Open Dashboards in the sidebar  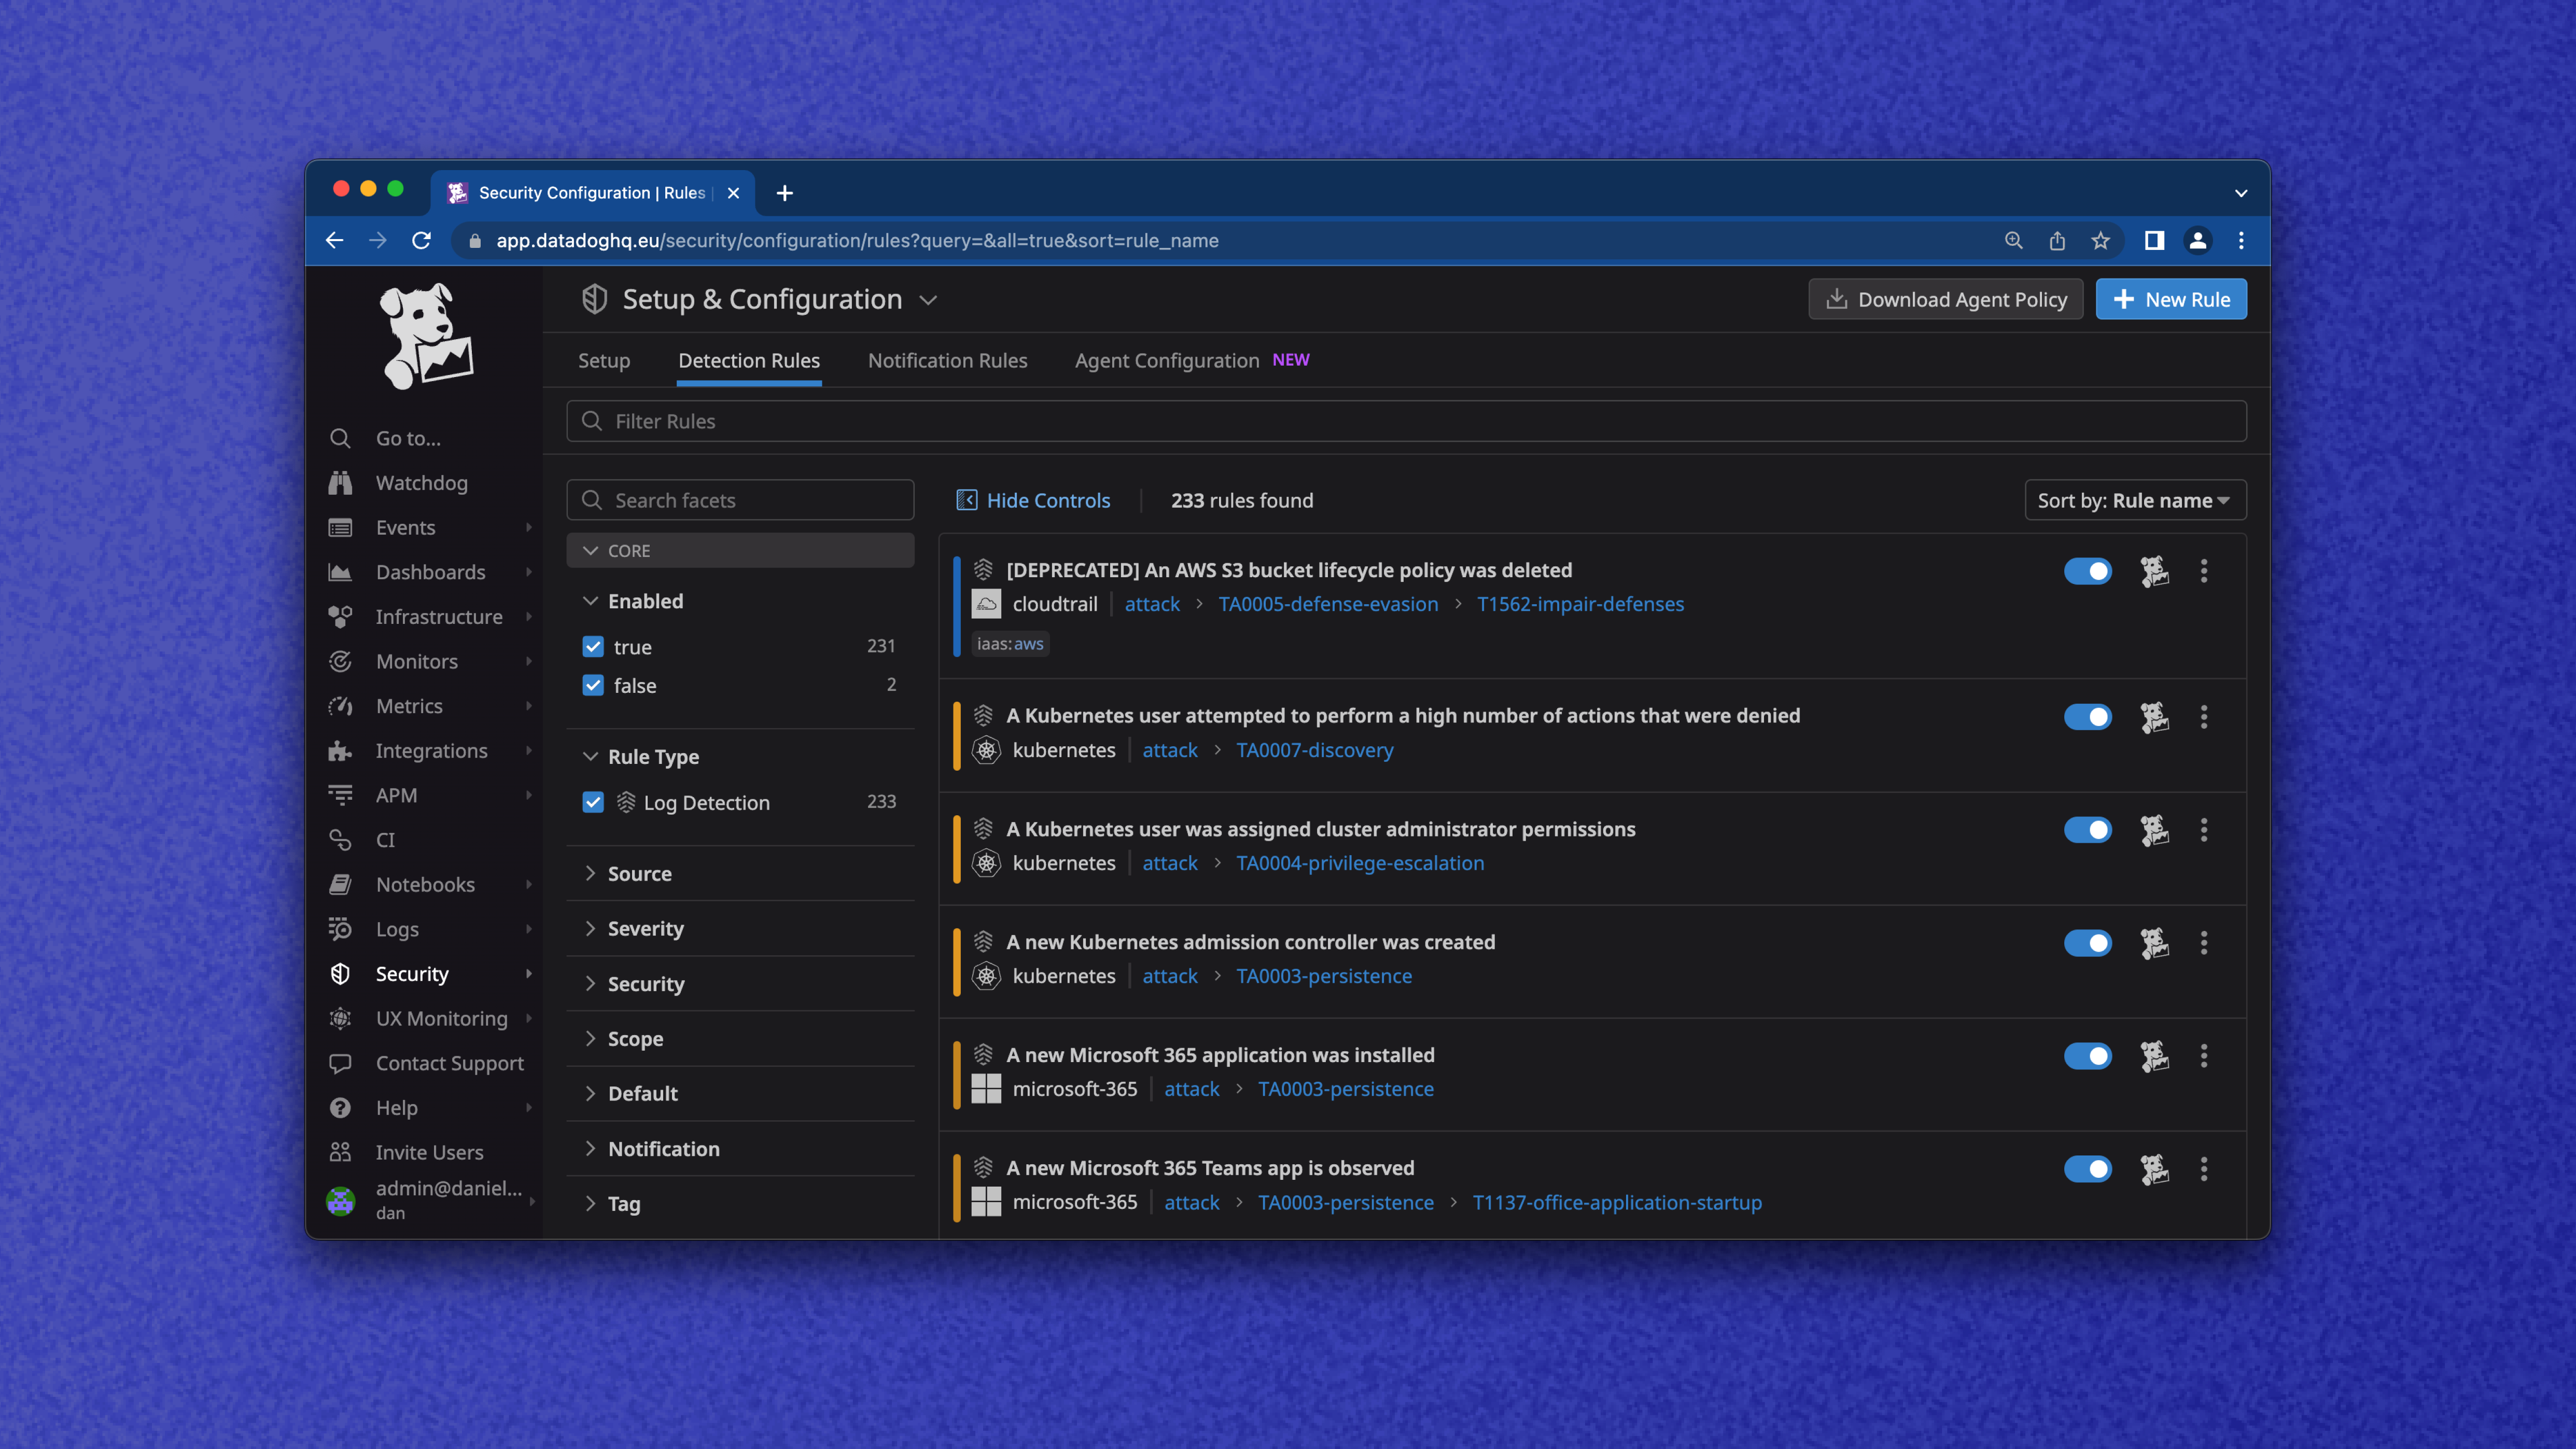pyautogui.click(x=430, y=572)
